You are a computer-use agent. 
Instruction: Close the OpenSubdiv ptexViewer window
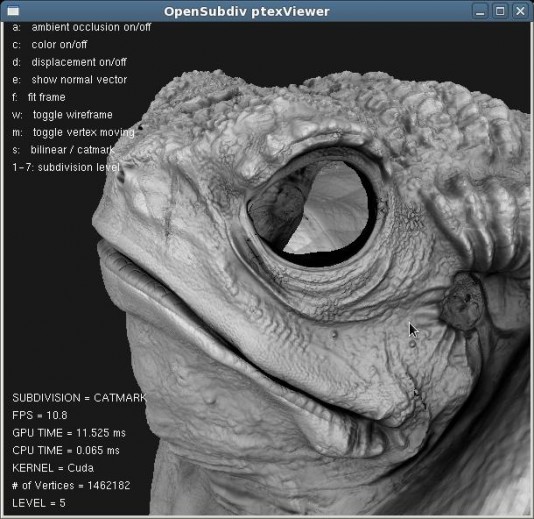(x=520, y=11)
